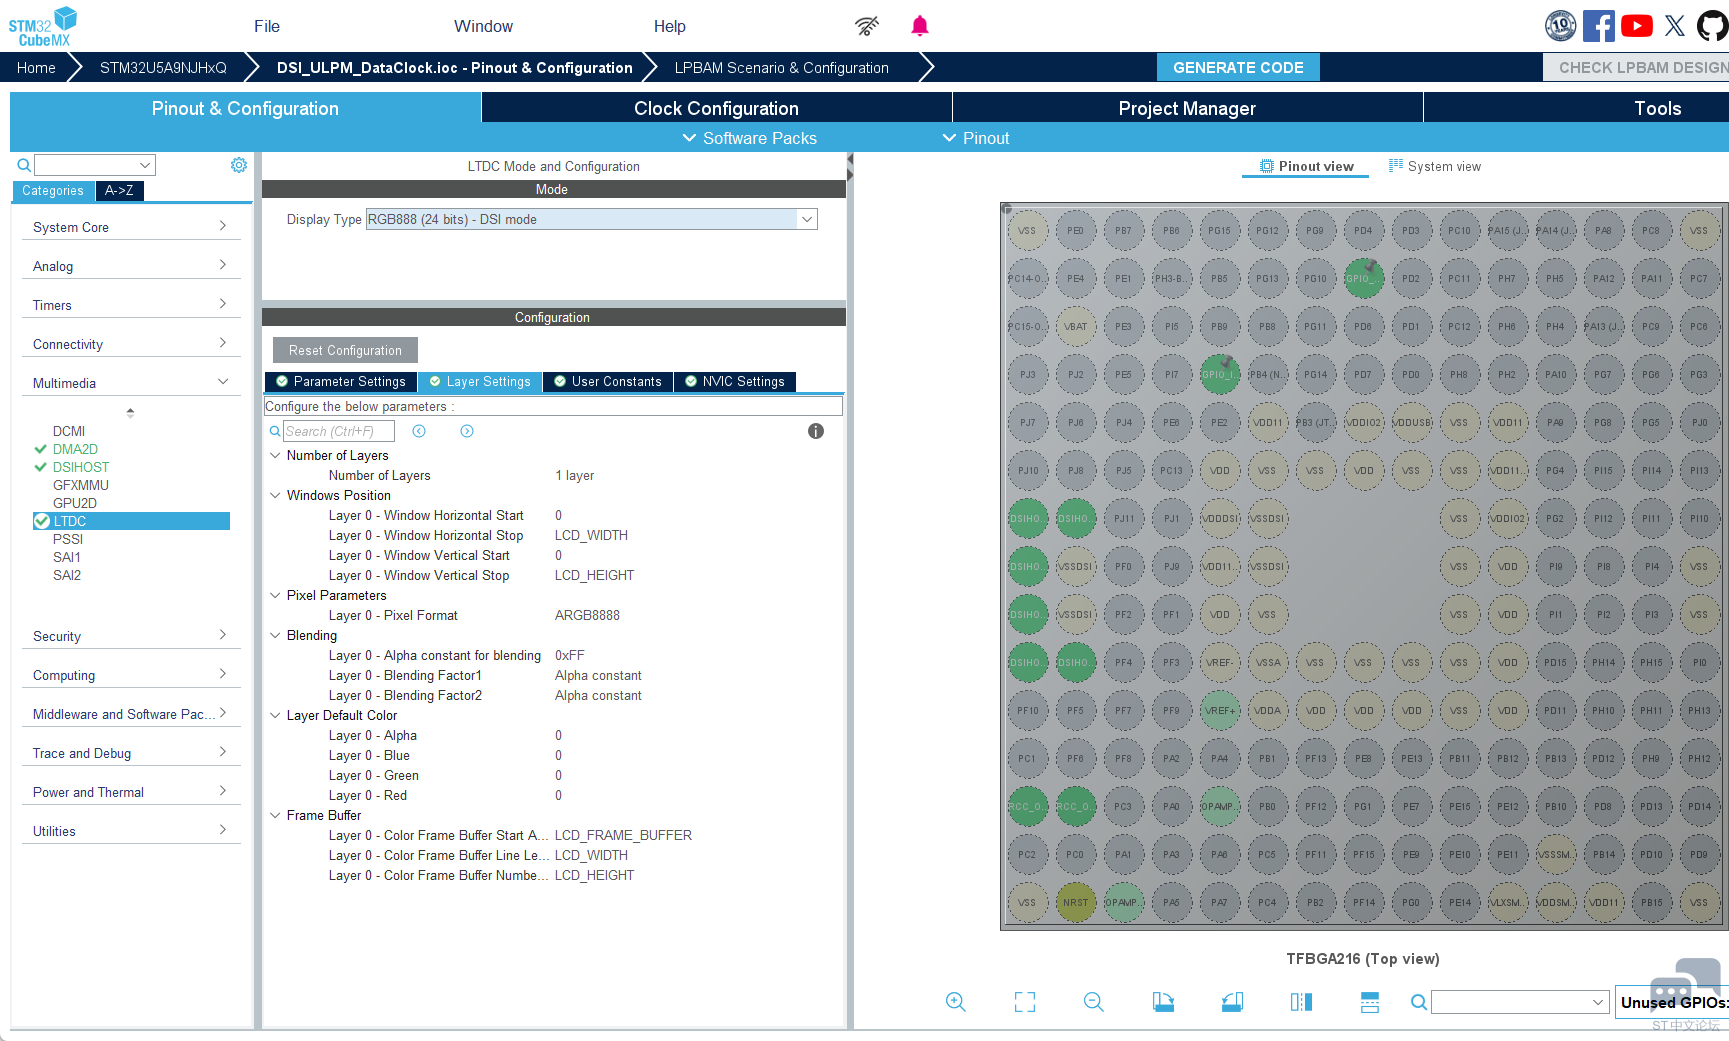
Task: Fit the chip to the window
Action: pyautogui.click(x=1025, y=1002)
